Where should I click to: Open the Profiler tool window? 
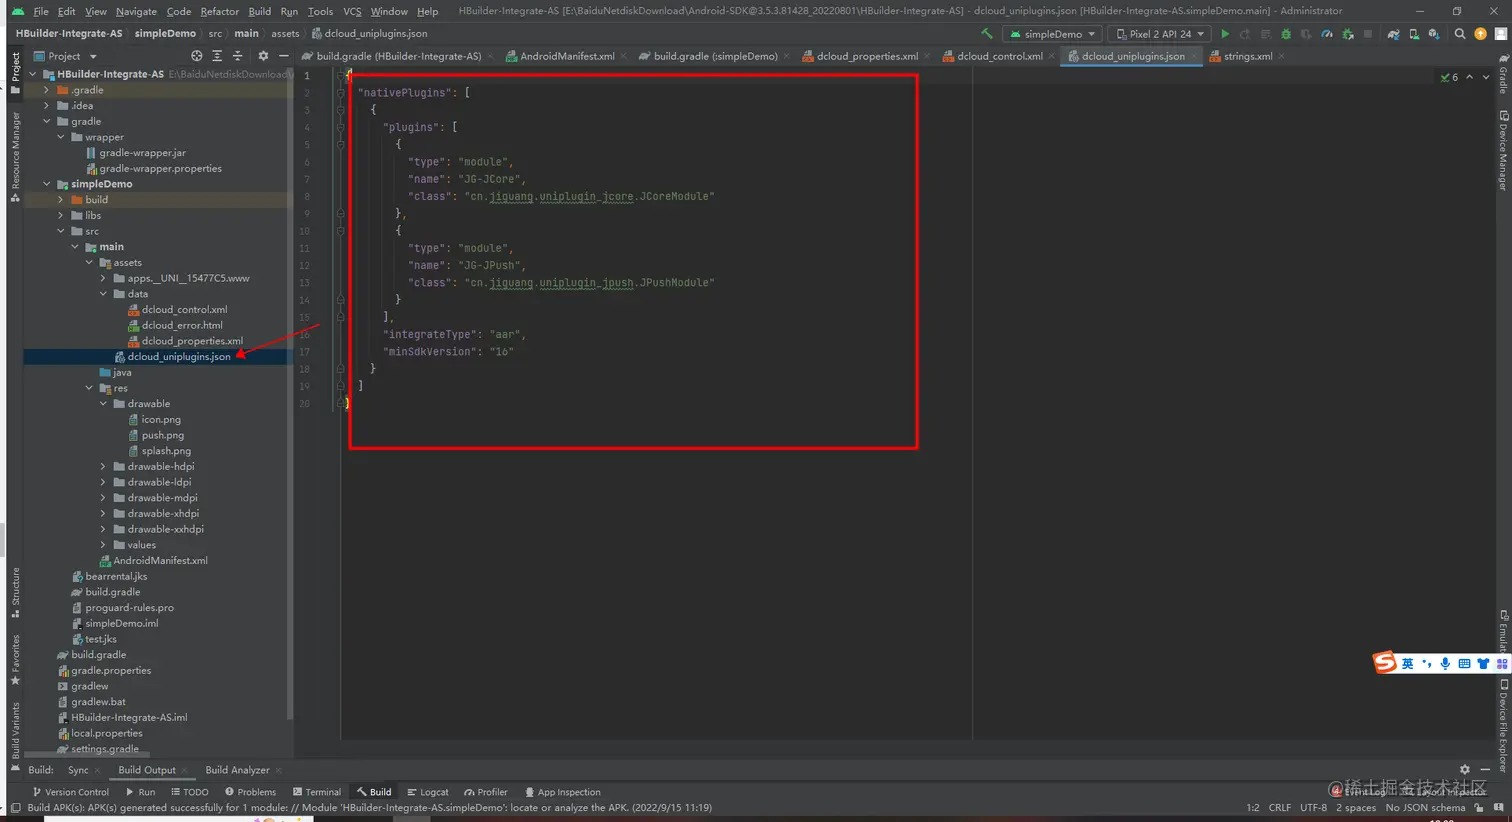(x=486, y=792)
